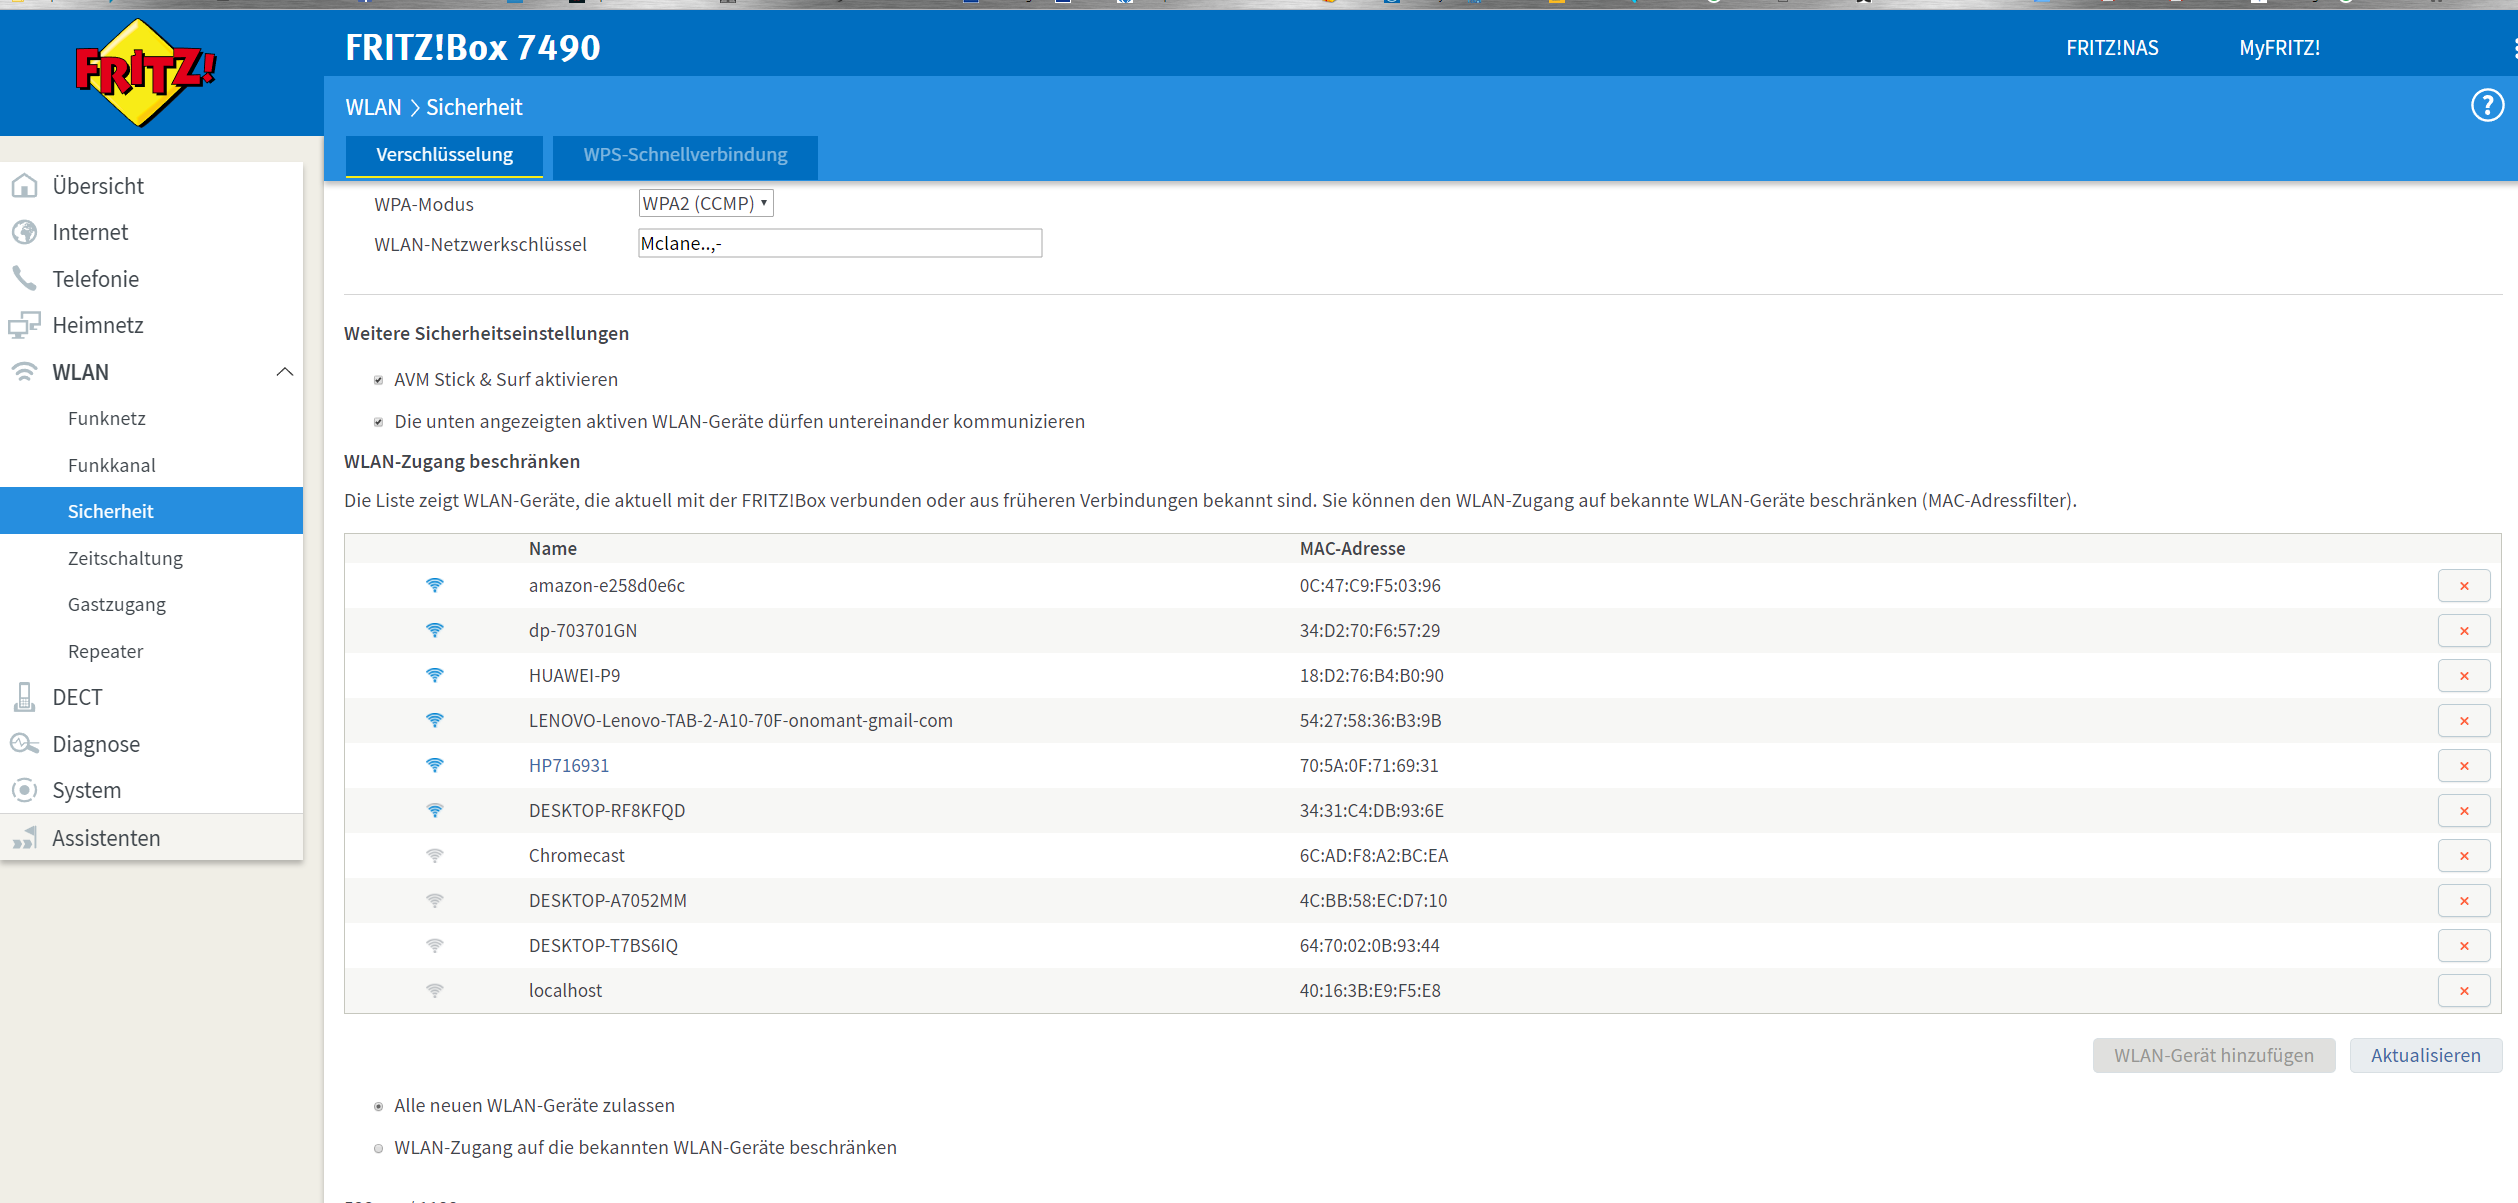Open the HP716931 device link

569,765
